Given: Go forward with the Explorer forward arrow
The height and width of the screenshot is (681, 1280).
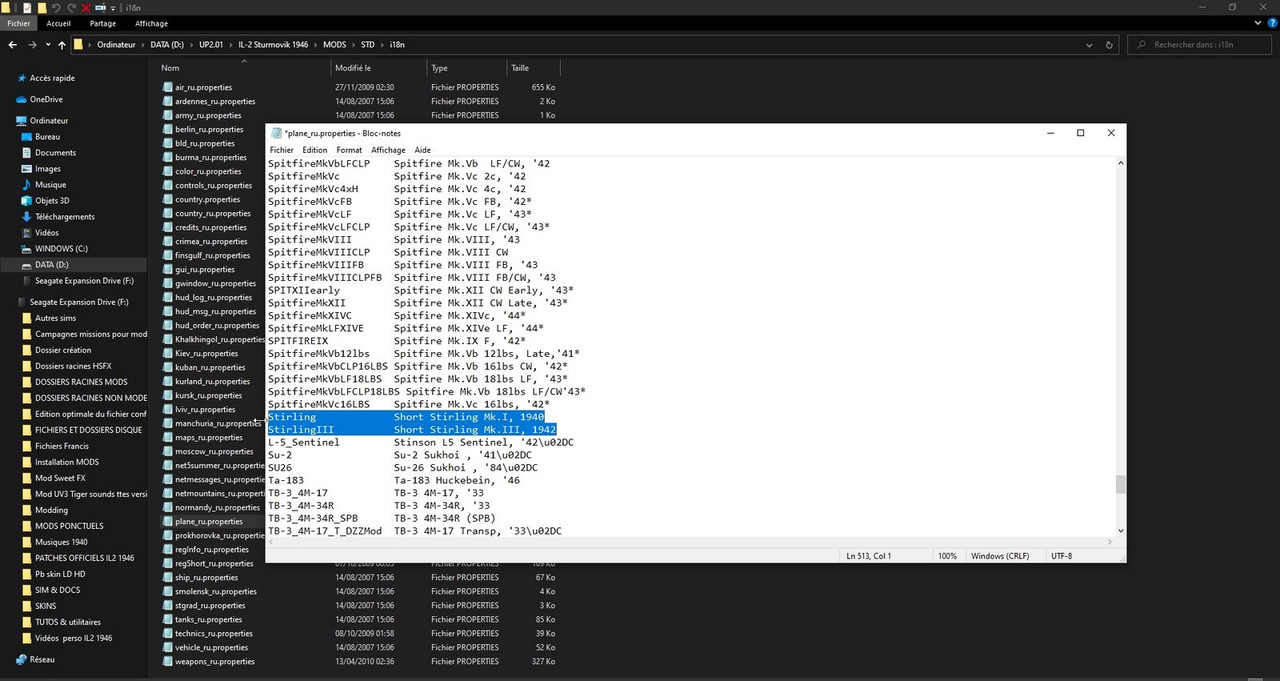Looking at the screenshot, I should point(33,45).
